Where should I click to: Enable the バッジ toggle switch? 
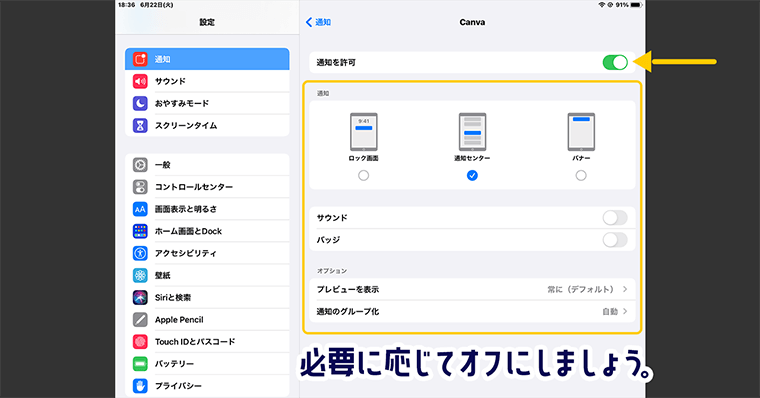pos(615,240)
